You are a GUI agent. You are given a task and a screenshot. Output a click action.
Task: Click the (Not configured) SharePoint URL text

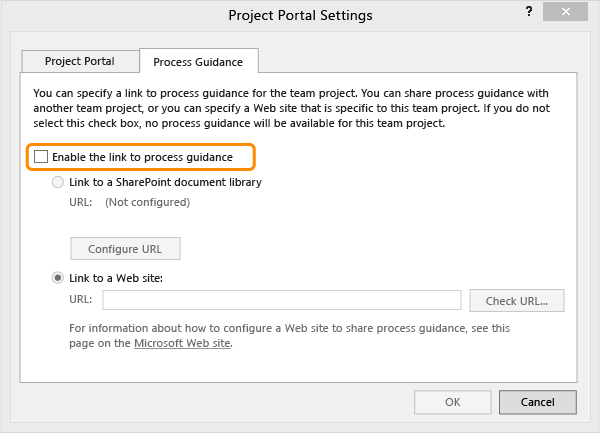(147, 203)
